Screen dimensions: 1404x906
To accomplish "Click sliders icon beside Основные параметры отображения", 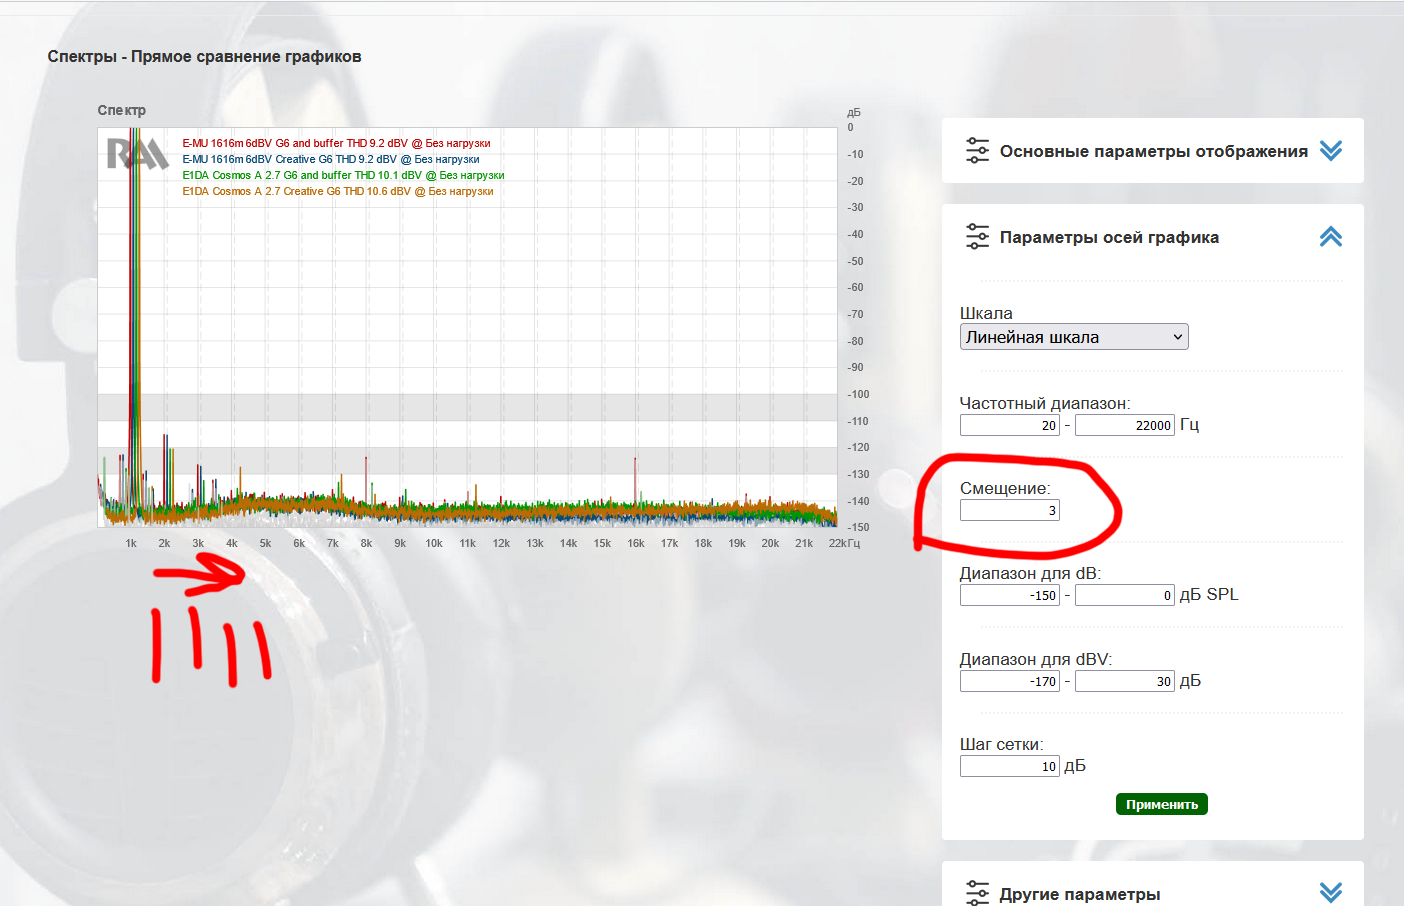I will 977,151.
